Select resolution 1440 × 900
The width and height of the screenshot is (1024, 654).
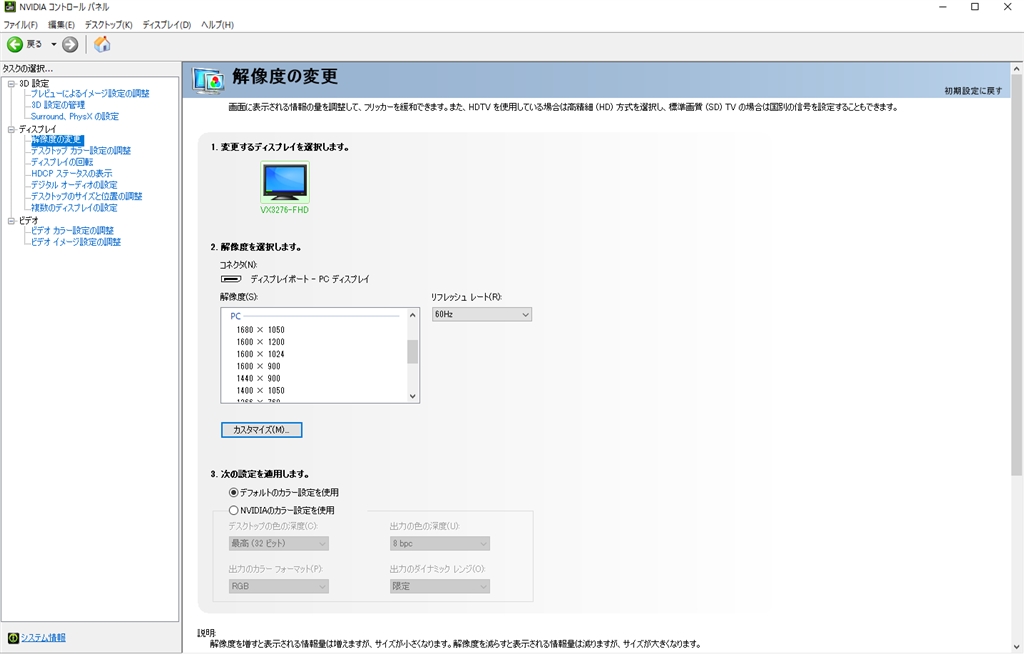[259, 378]
